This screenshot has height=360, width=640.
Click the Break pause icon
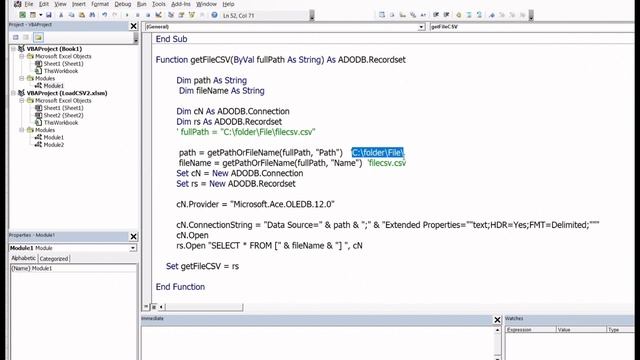138,15
